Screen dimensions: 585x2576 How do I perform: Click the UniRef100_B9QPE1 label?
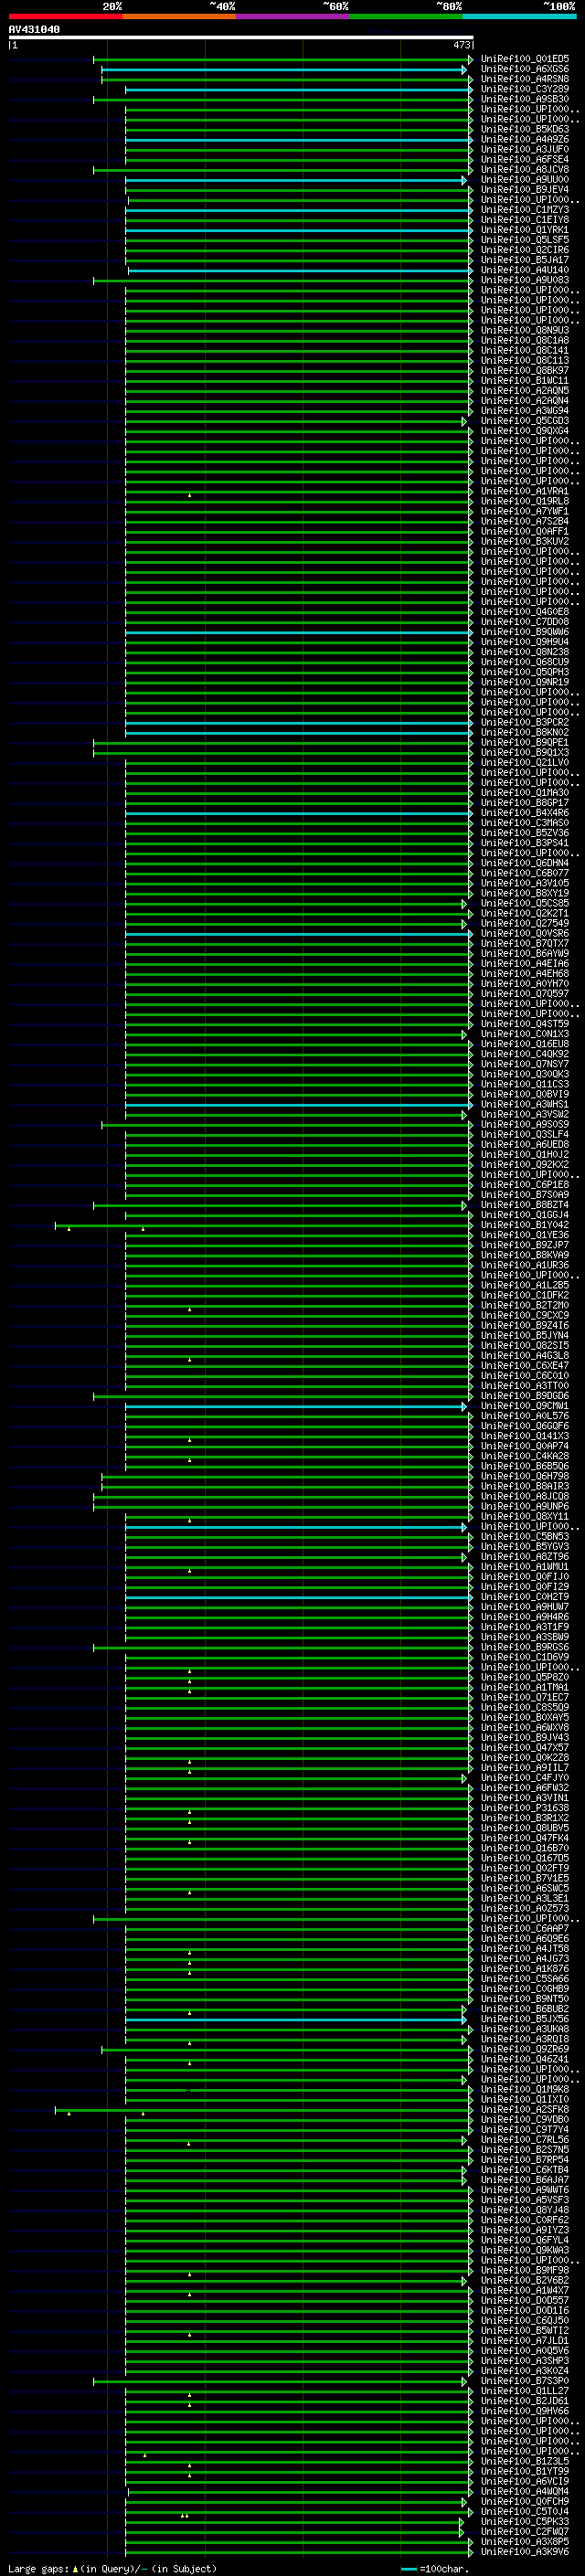[525, 743]
